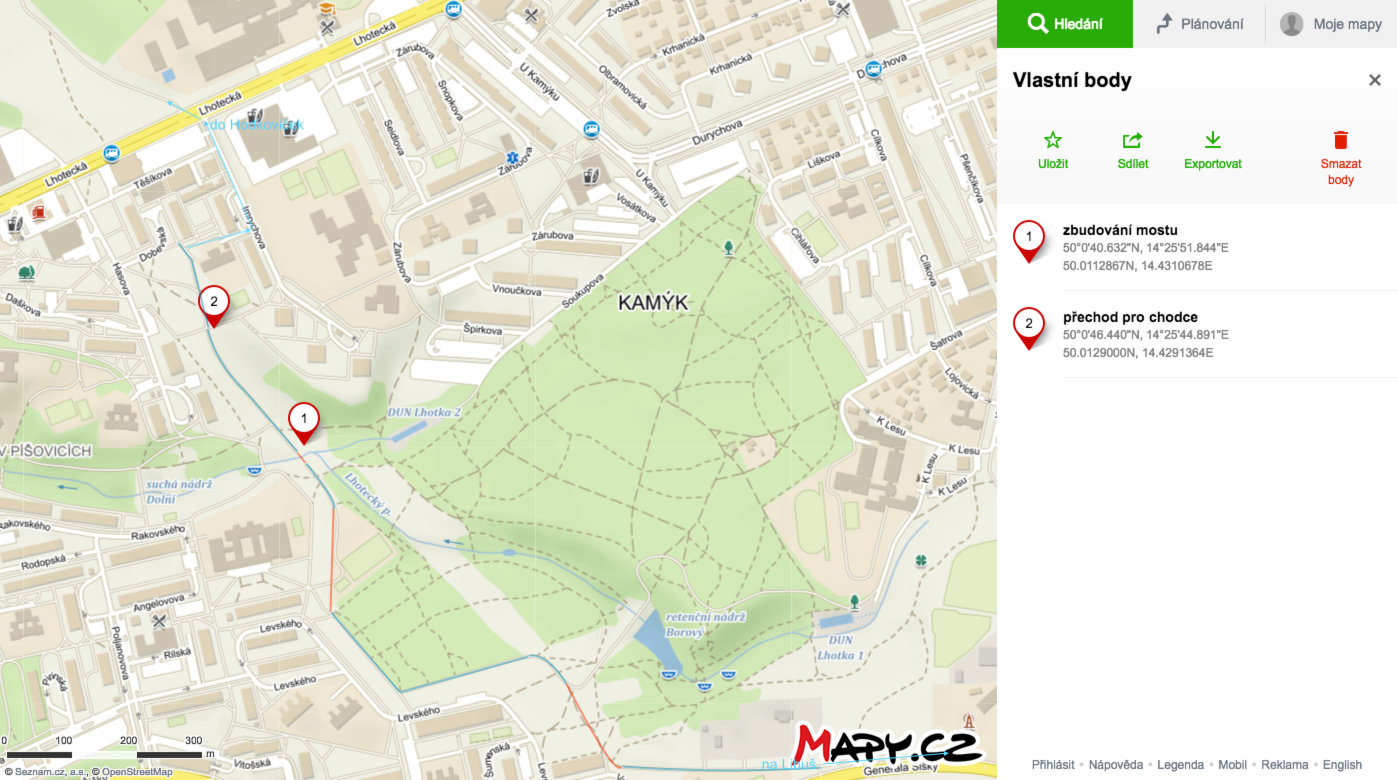1397x780 pixels.
Task: Click the bus stop icon on Durychova
Action: coord(874,68)
